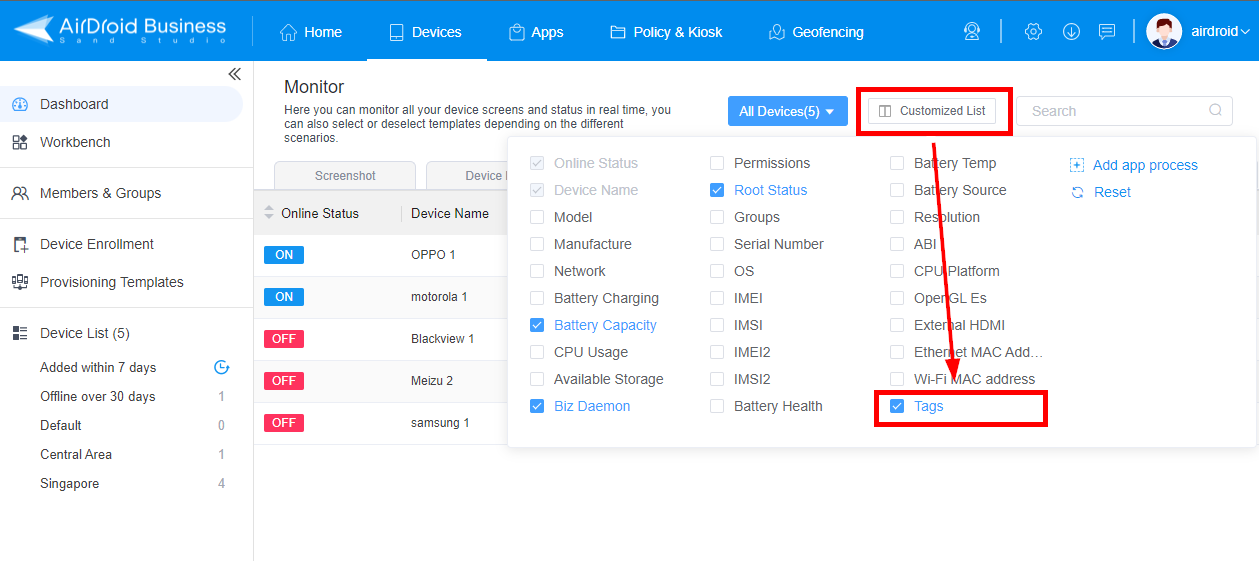Click the Device Enrollment icon
The image size is (1259, 561).
tap(20, 244)
